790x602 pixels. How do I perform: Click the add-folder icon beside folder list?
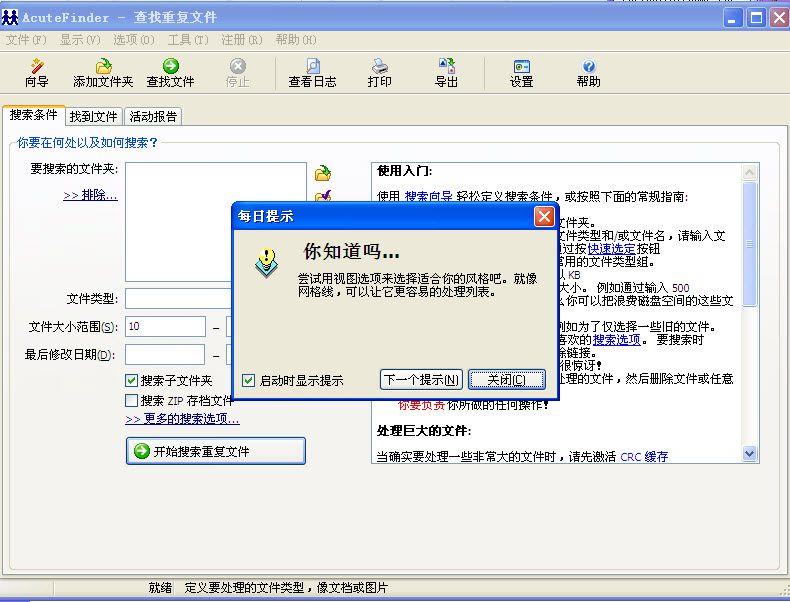[322, 174]
